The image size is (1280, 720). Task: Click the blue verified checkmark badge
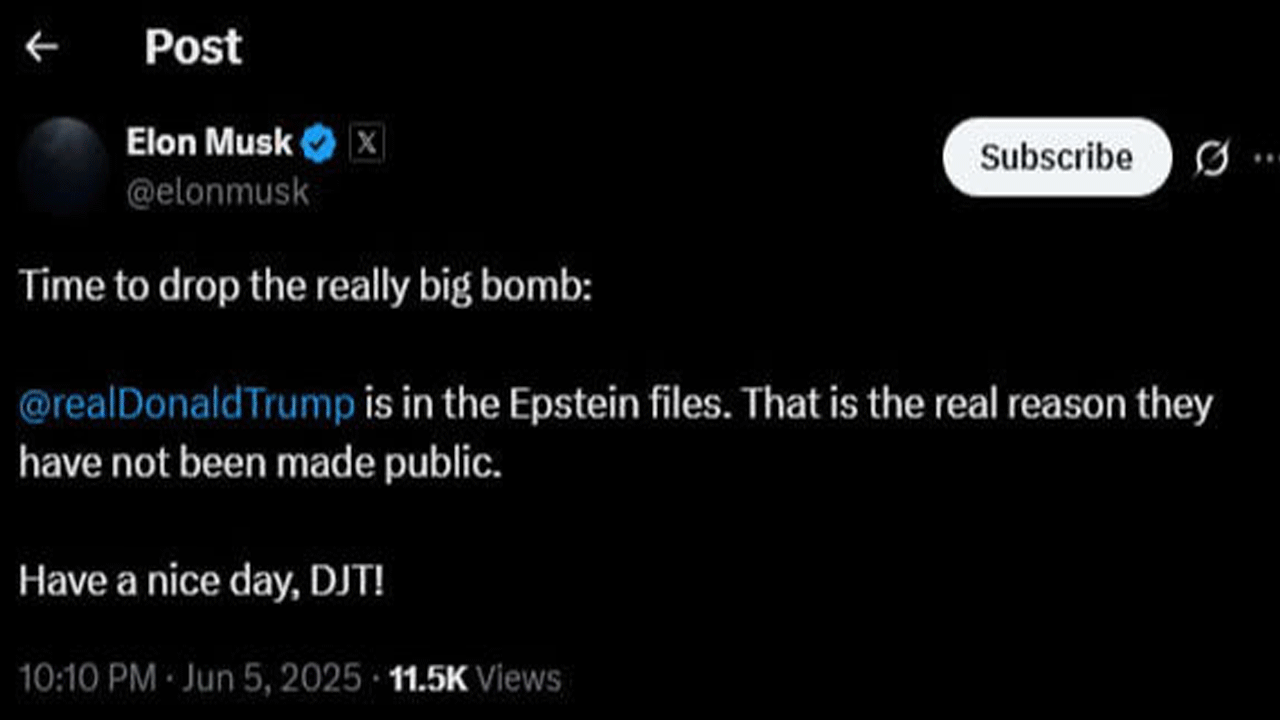(319, 144)
